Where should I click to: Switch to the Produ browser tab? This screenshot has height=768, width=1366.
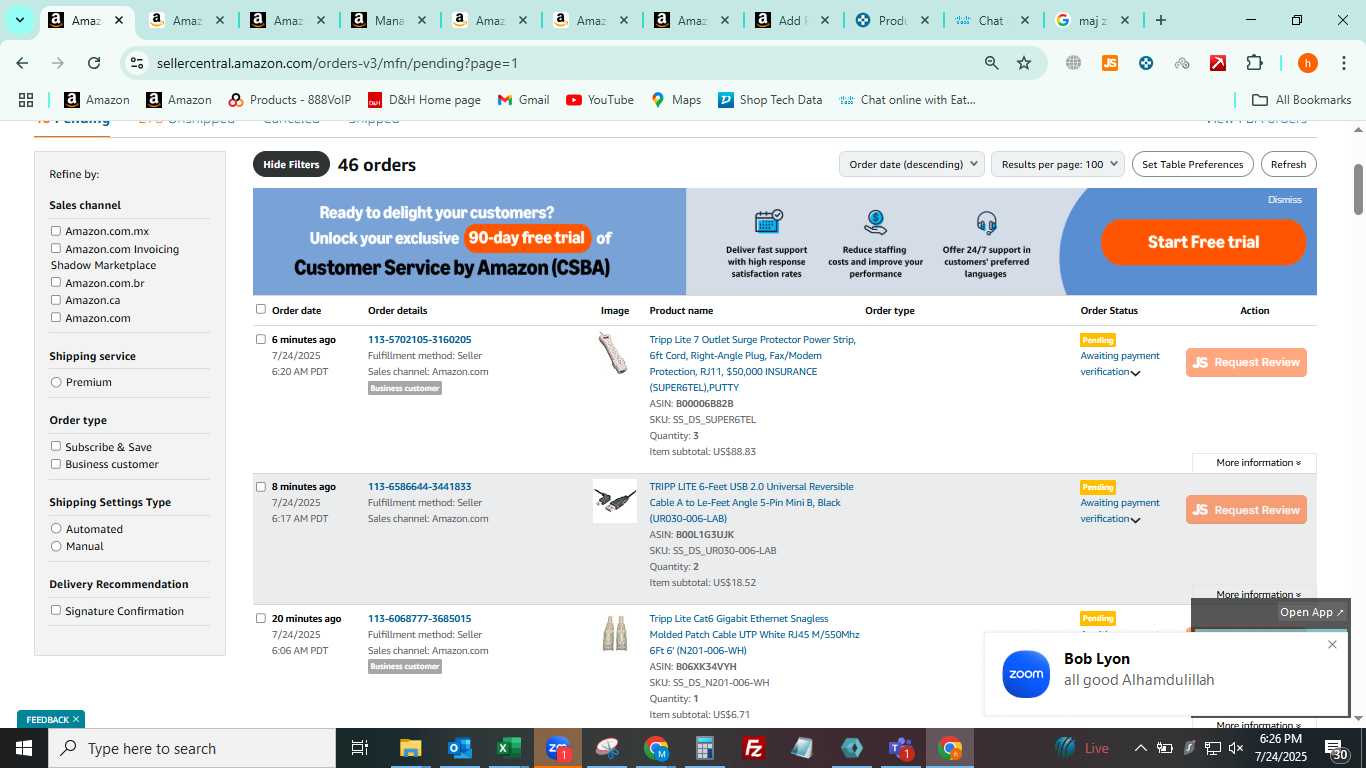coord(892,20)
